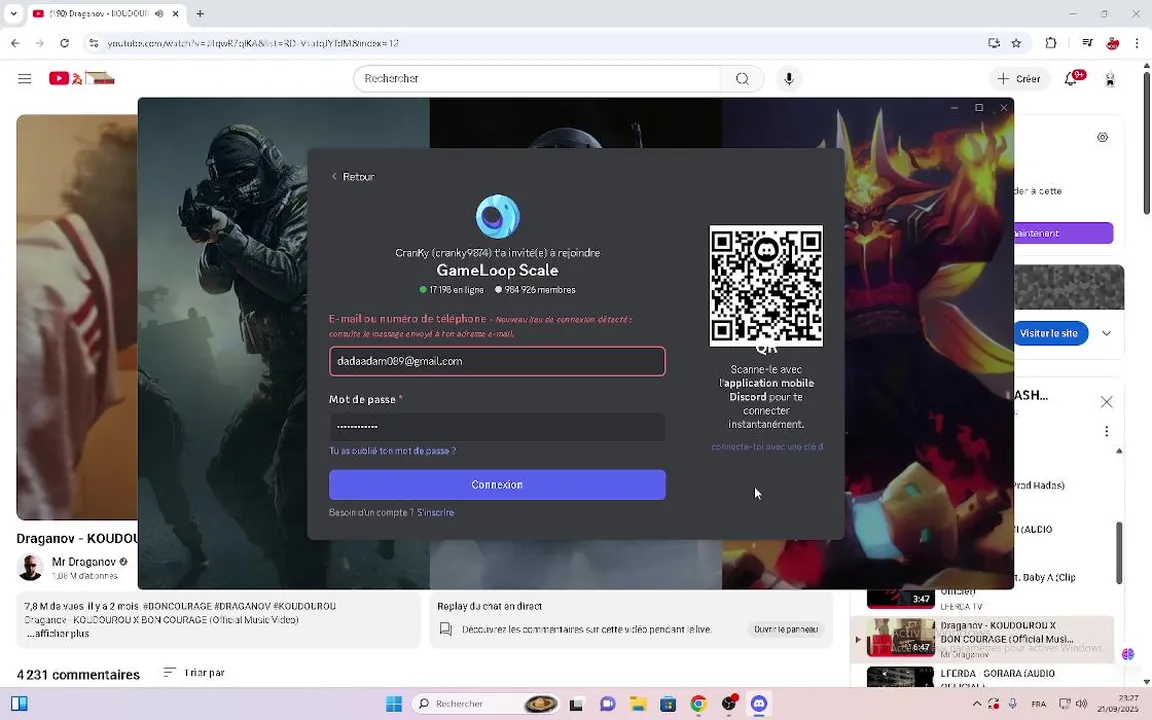Open Draganov KOUDOUROU X BON COURAGE playlist item
The width and height of the screenshot is (1152, 720).
pyautogui.click(x=983, y=637)
